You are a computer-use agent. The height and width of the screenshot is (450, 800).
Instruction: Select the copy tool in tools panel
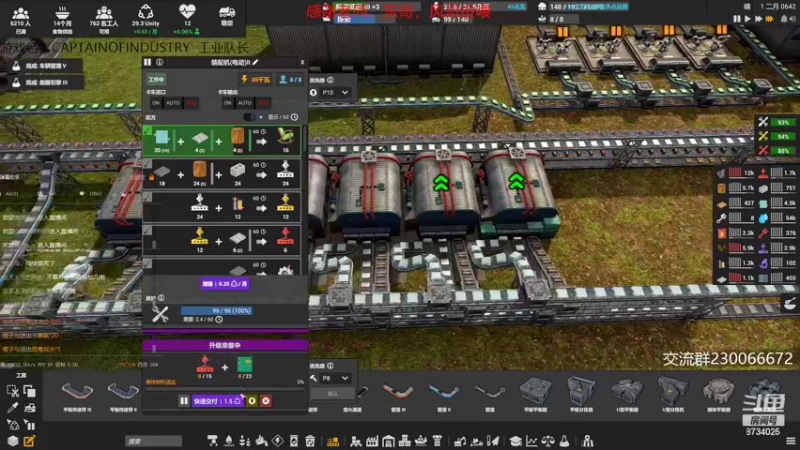click(x=30, y=391)
